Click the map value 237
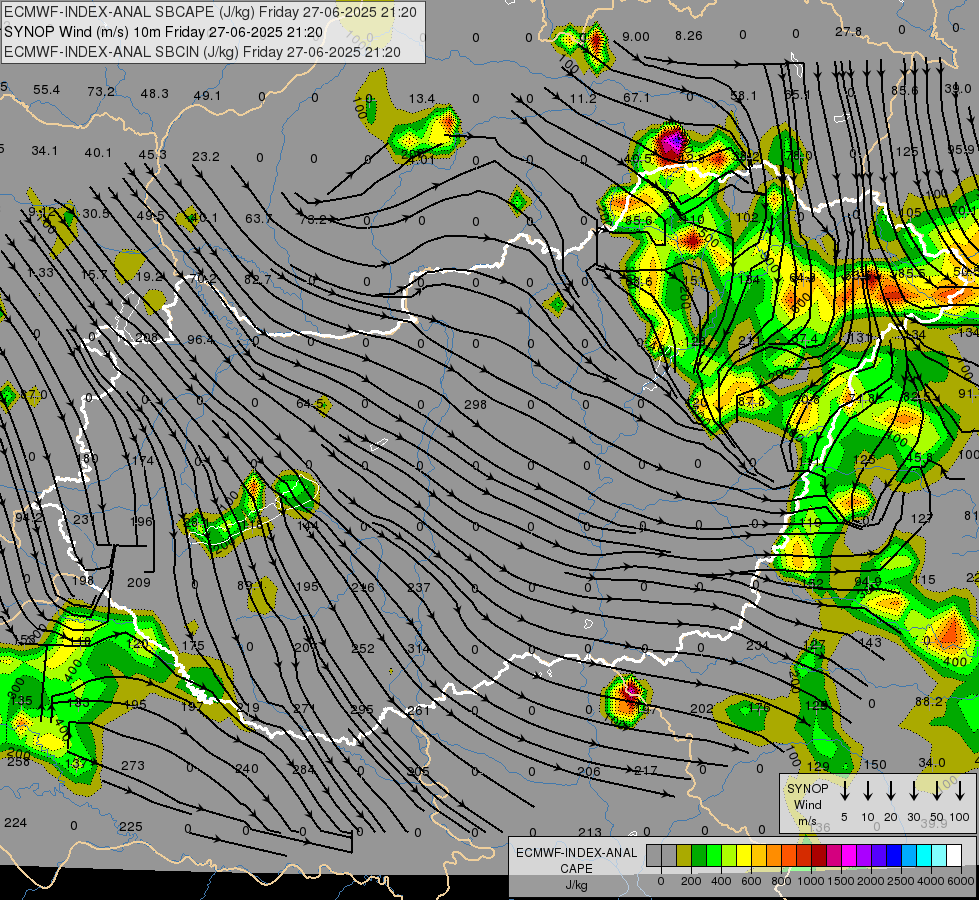 pos(418,587)
